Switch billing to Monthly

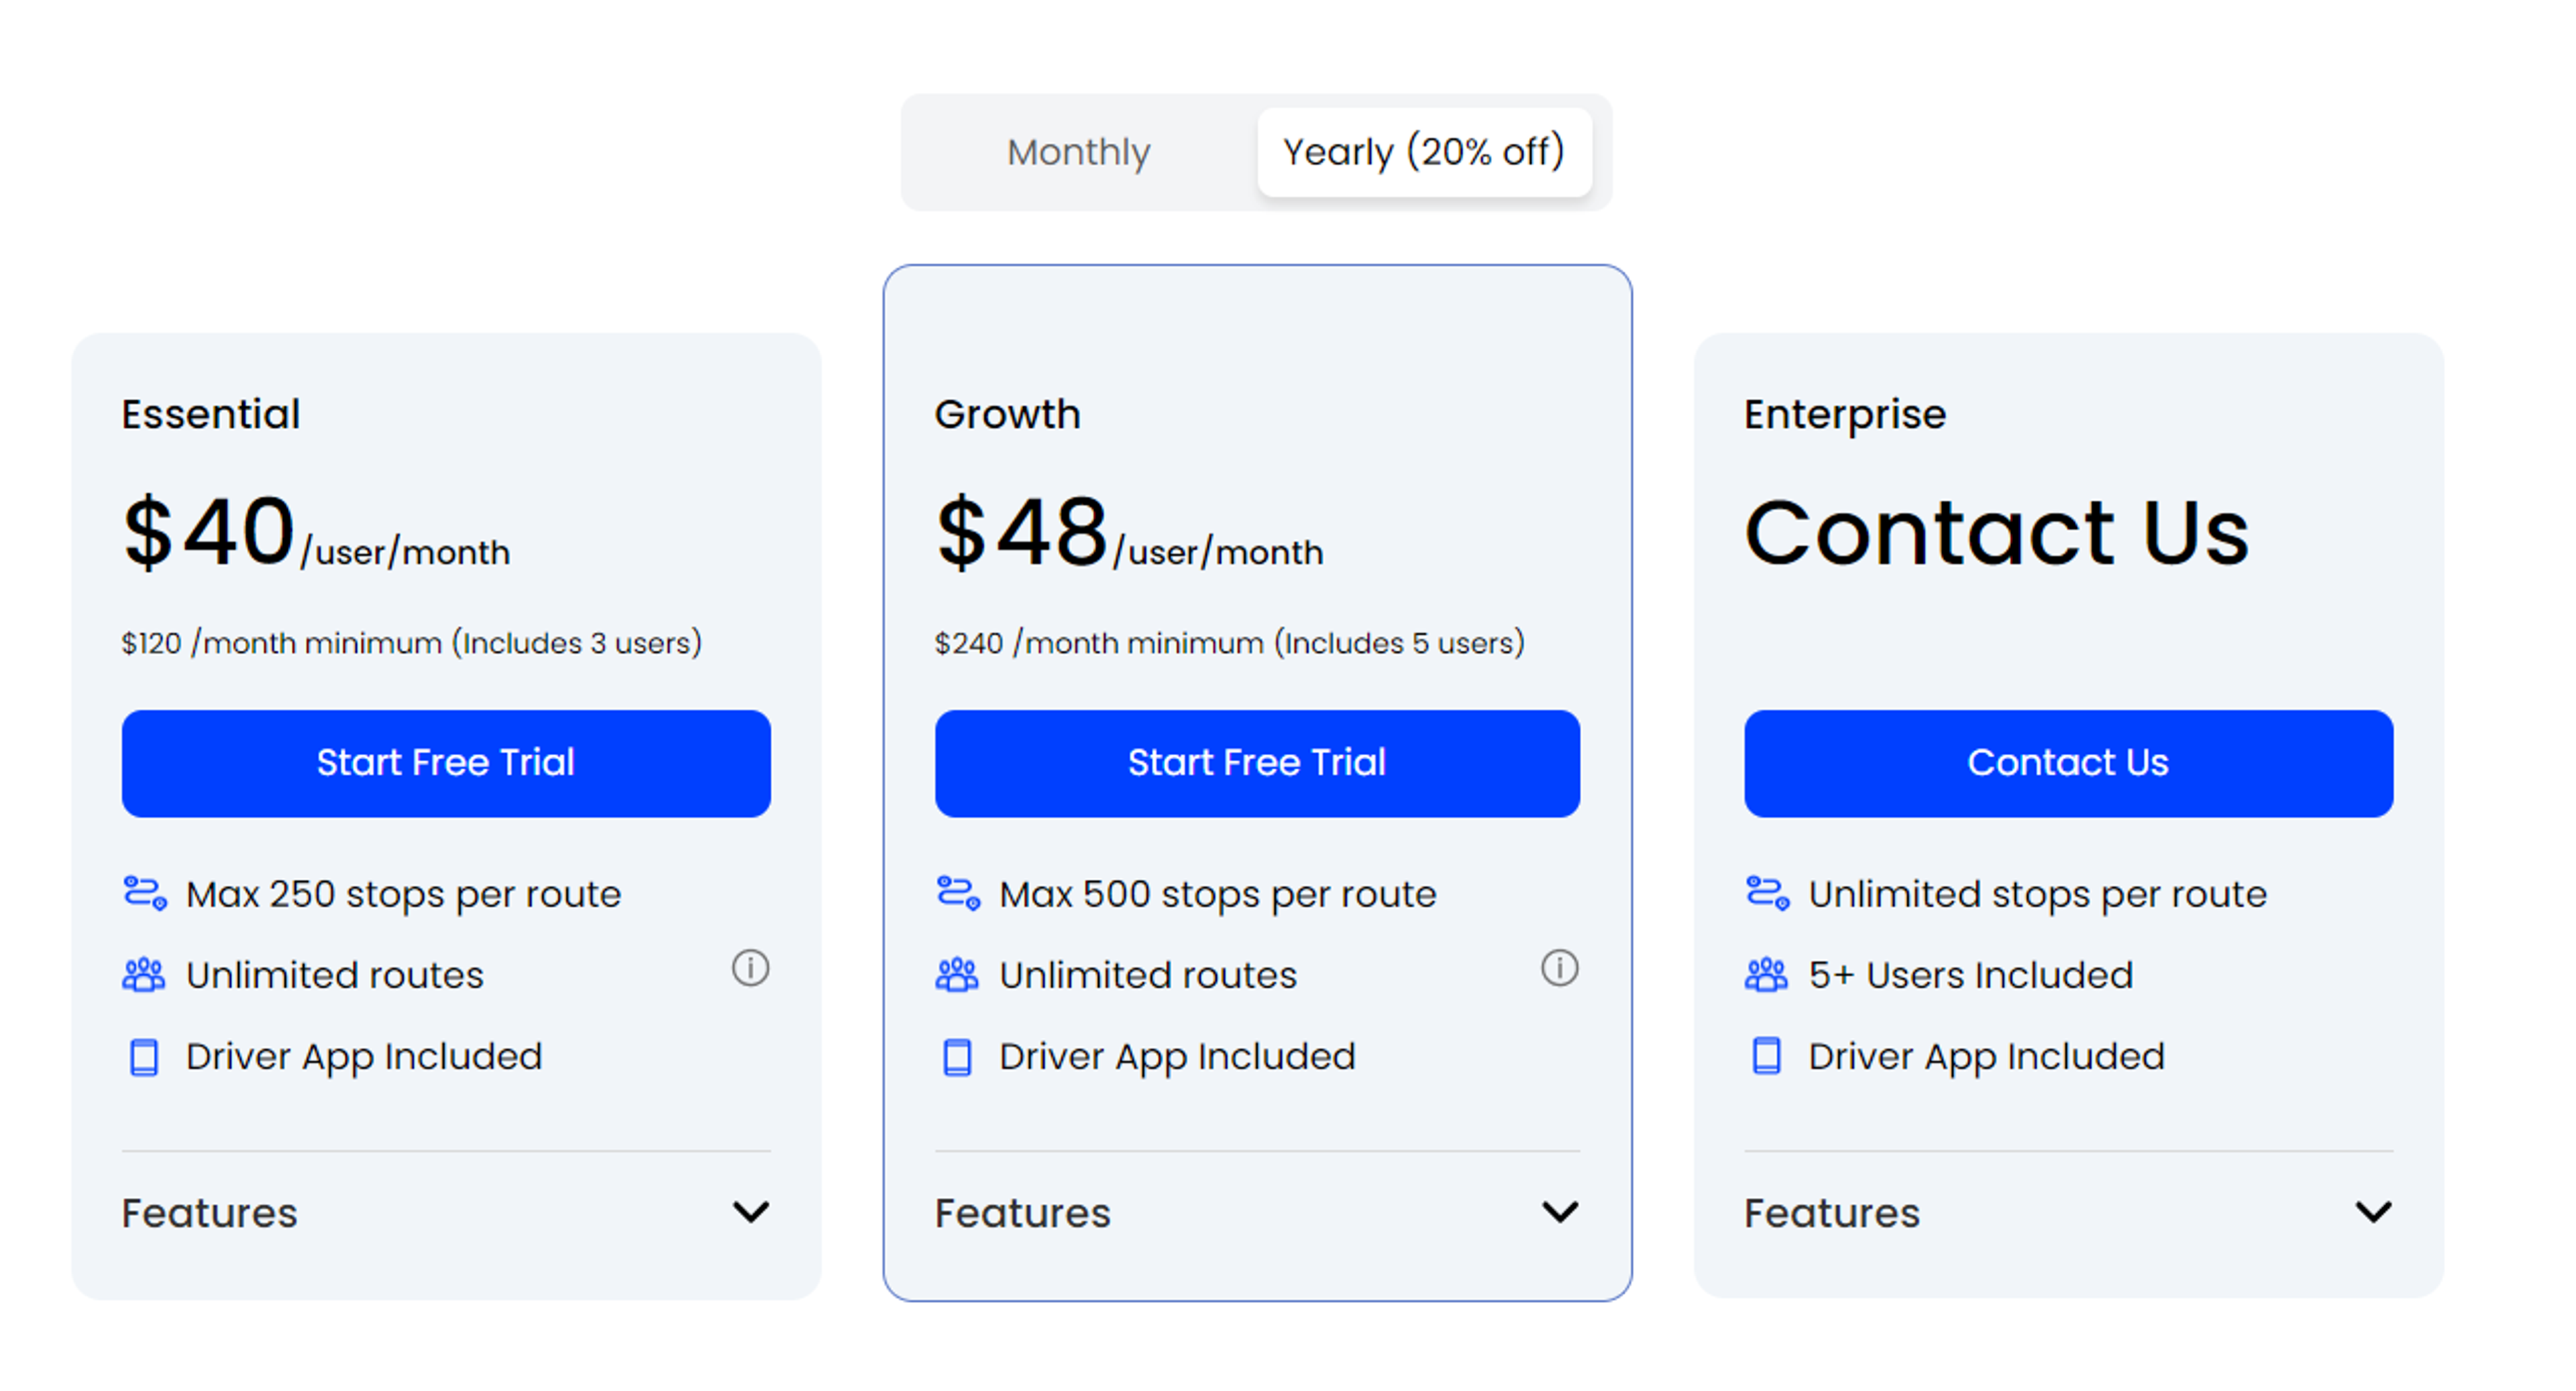pyautogui.click(x=1078, y=152)
